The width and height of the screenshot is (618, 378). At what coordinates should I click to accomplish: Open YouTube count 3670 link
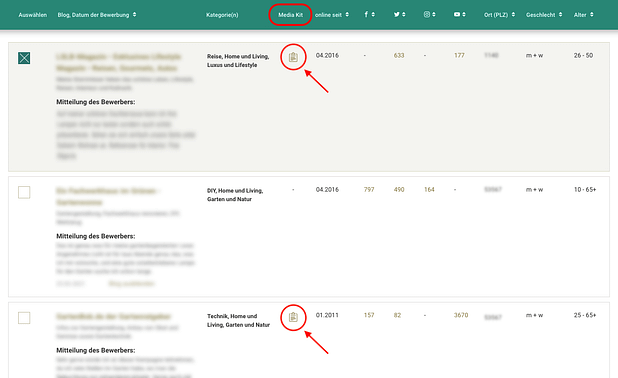[461, 315]
